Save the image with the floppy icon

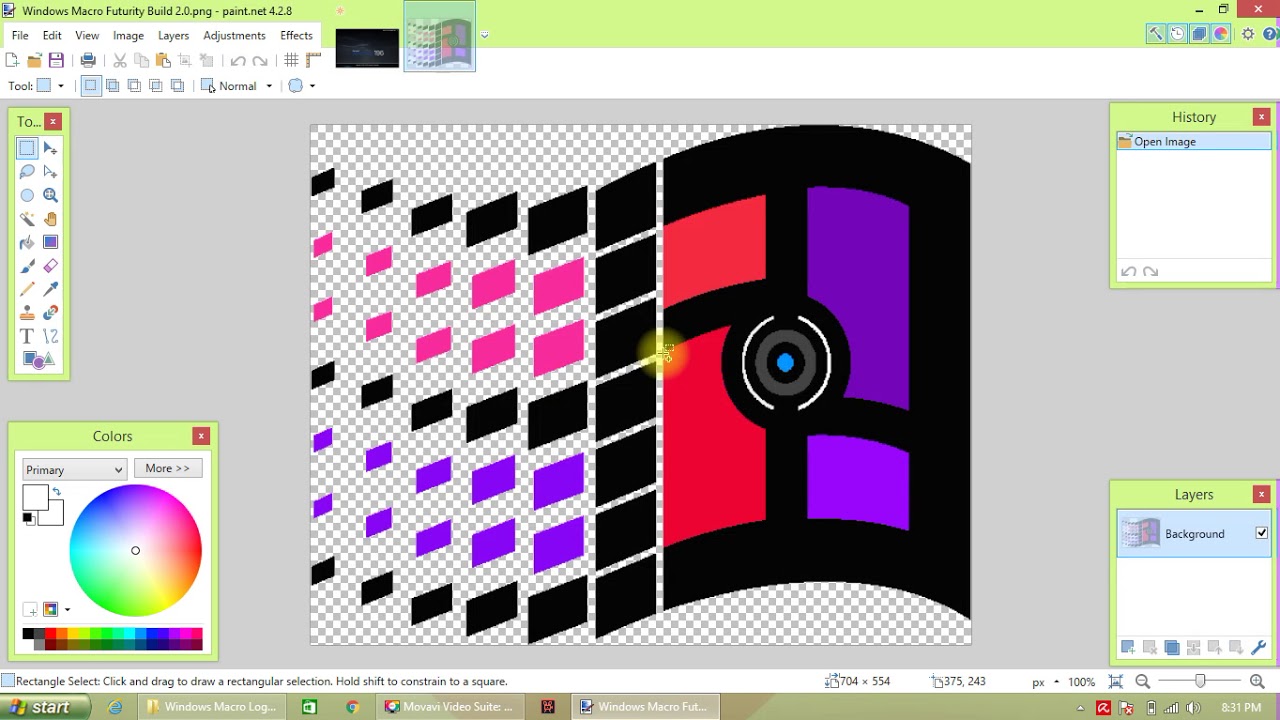pyautogui.click(x=56, y=61)
